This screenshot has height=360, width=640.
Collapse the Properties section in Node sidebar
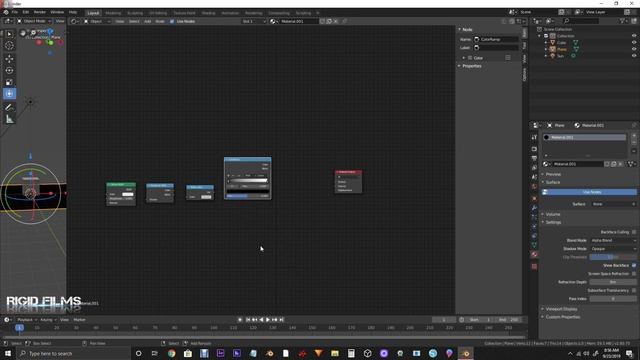[471, 66]
